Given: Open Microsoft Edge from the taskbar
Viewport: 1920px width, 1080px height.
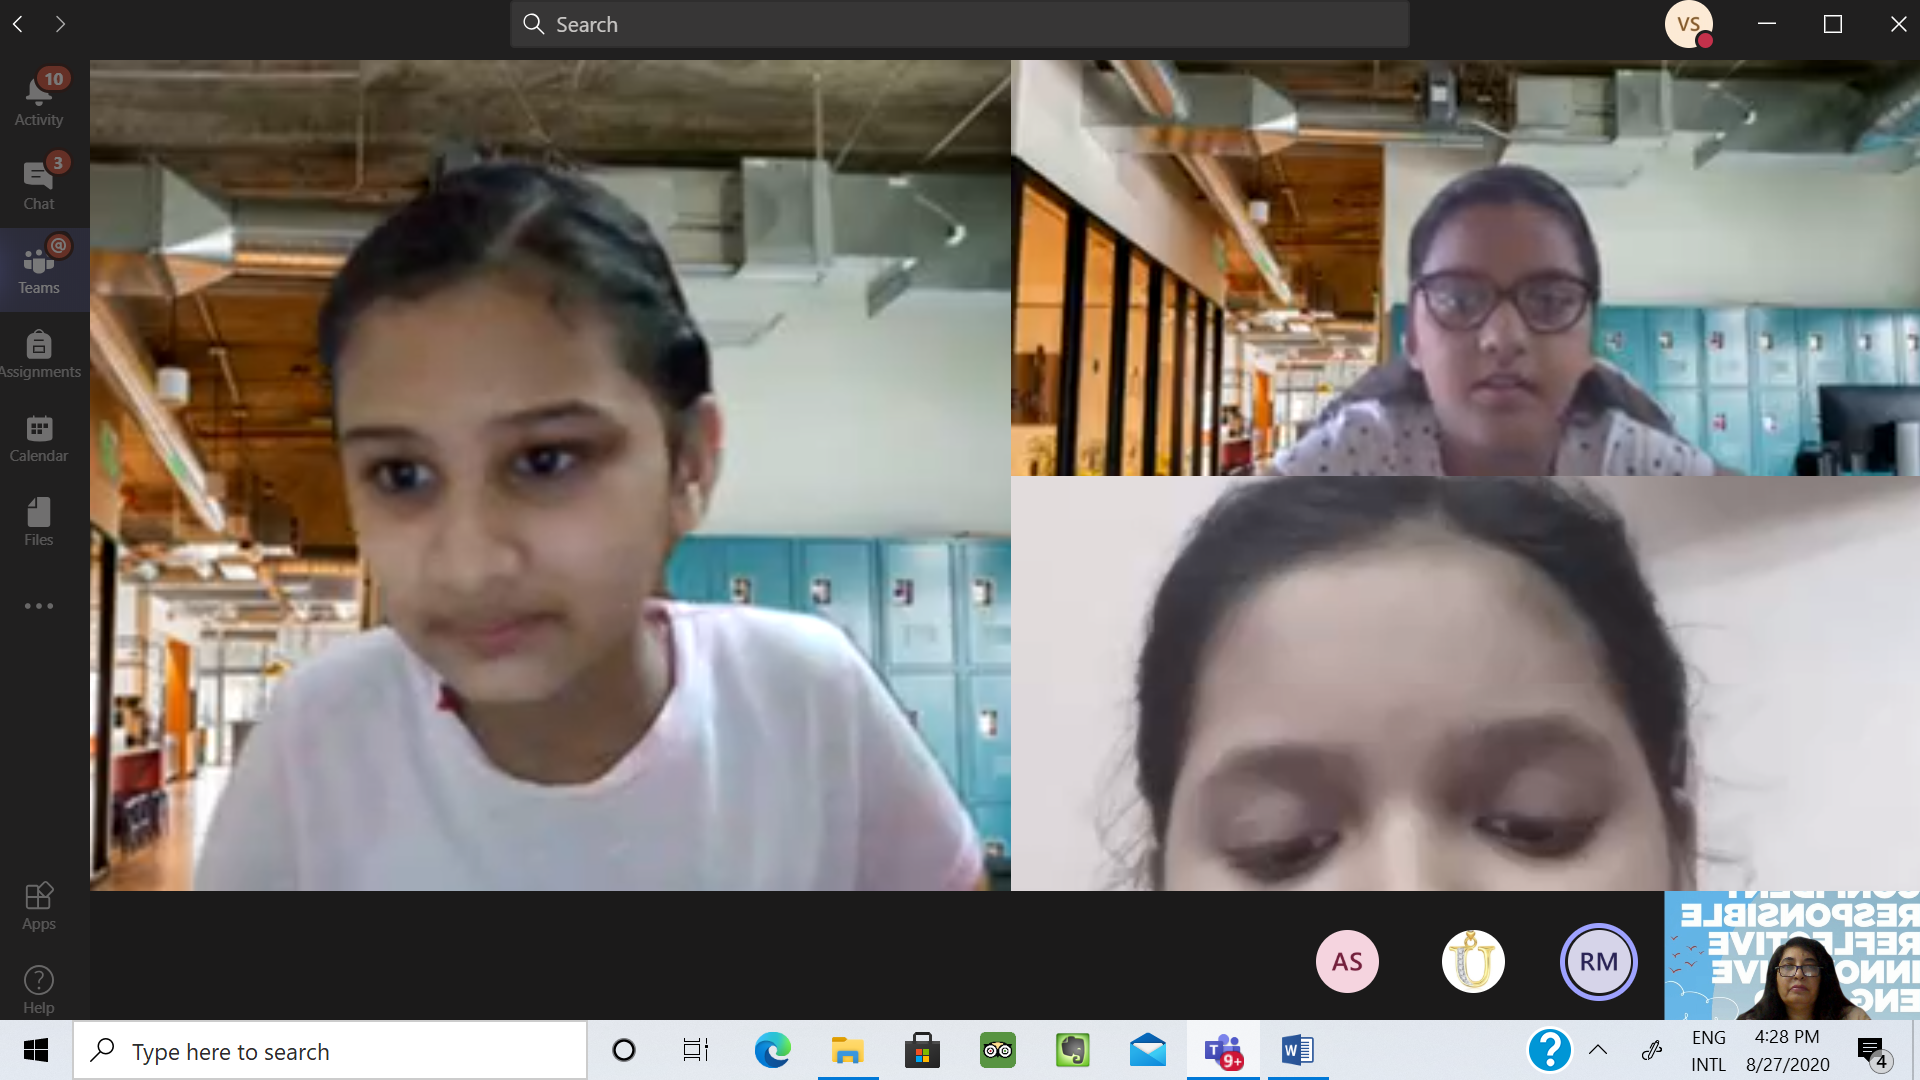Looking at the screenshot, I should tap(772, 1050).
